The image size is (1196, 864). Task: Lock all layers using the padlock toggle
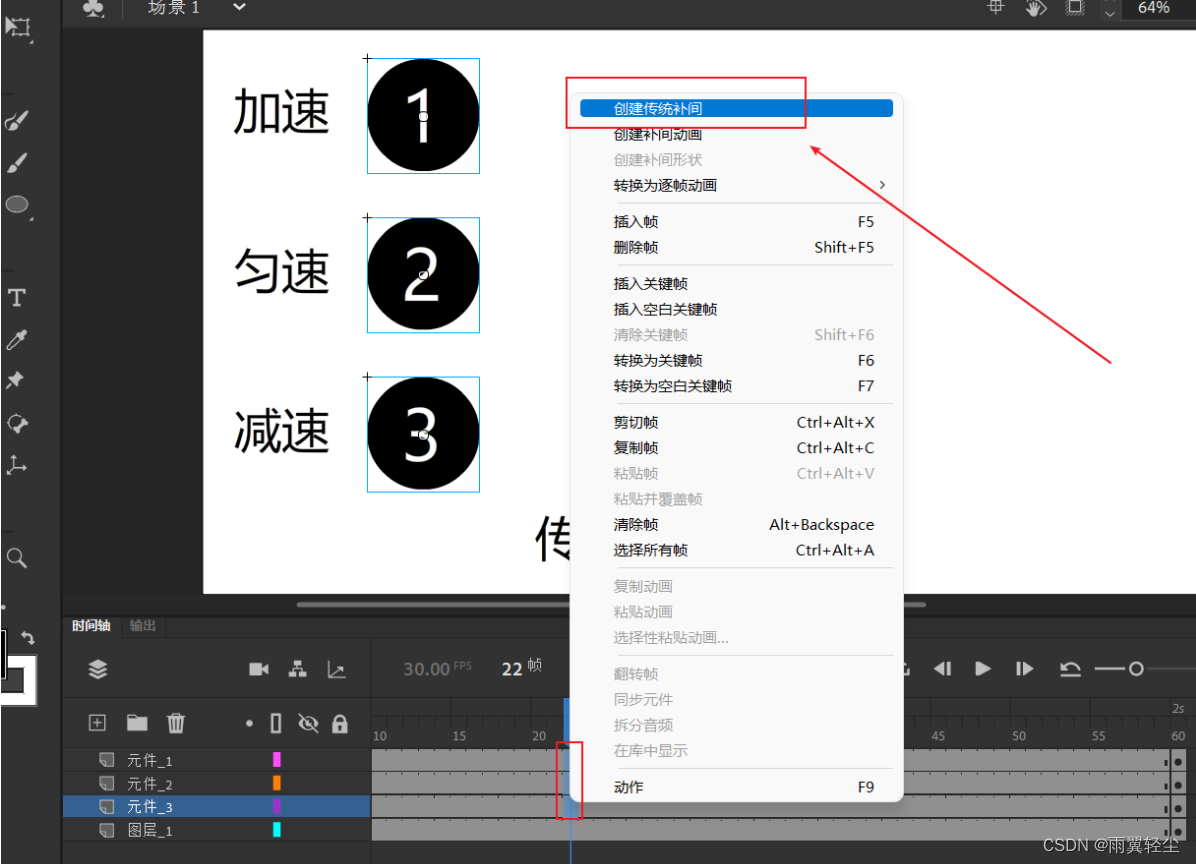(x=340, y=722)
